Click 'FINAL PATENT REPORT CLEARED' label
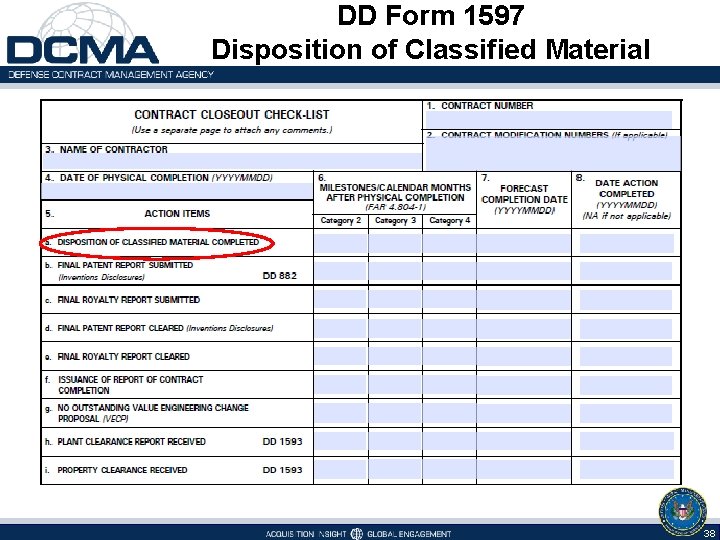Image resolution: width=720 pixels, height=540 pixels. pos(120,328)
